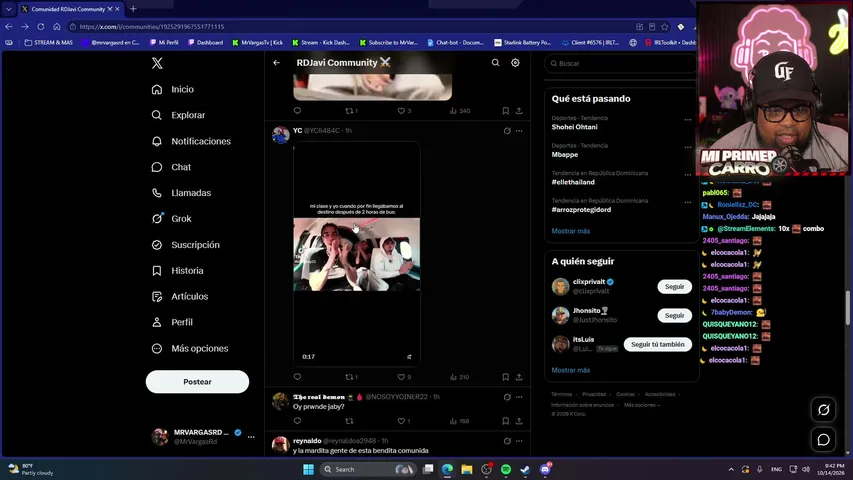Like The real demon's post
The image size is (853, 480).
(x=404, y=421)
